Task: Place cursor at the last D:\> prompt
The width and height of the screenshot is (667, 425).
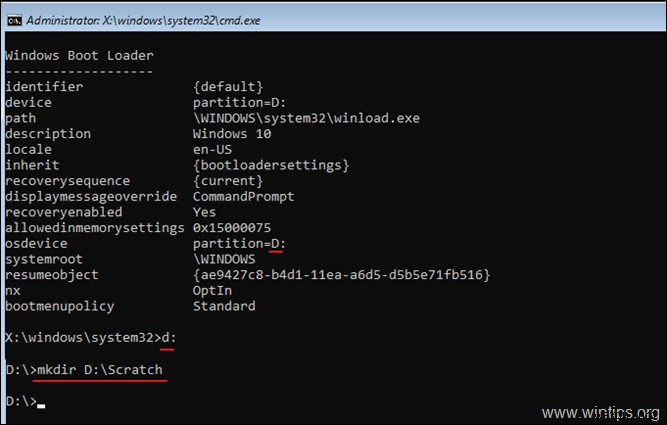Action: (38, 401)
